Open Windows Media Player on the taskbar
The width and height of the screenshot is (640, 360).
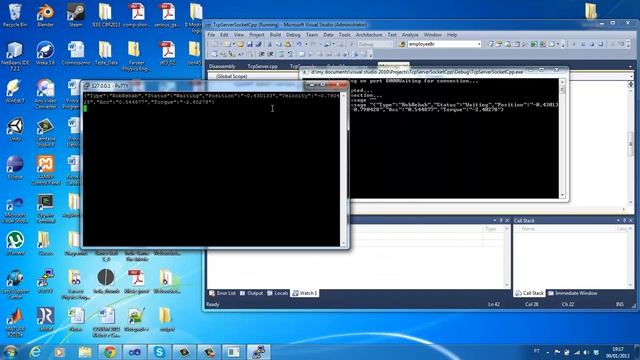[60, 352]
